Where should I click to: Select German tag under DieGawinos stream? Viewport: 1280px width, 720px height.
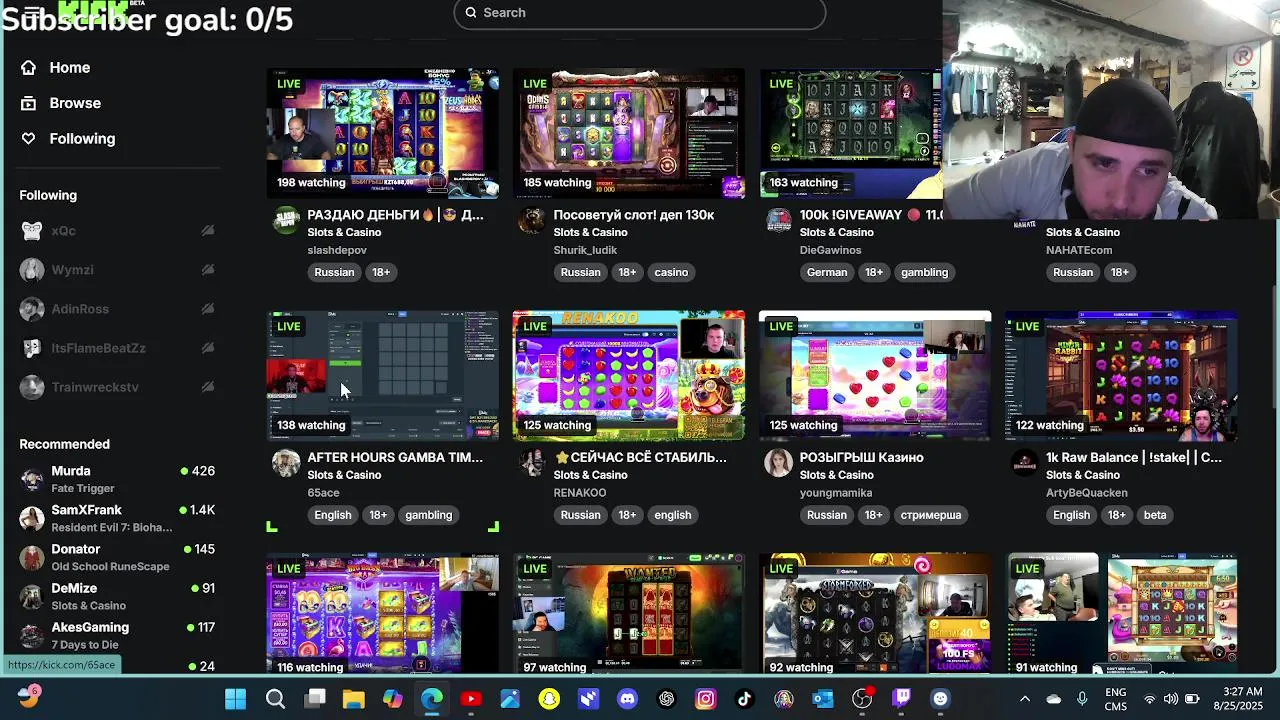(827, 272)
